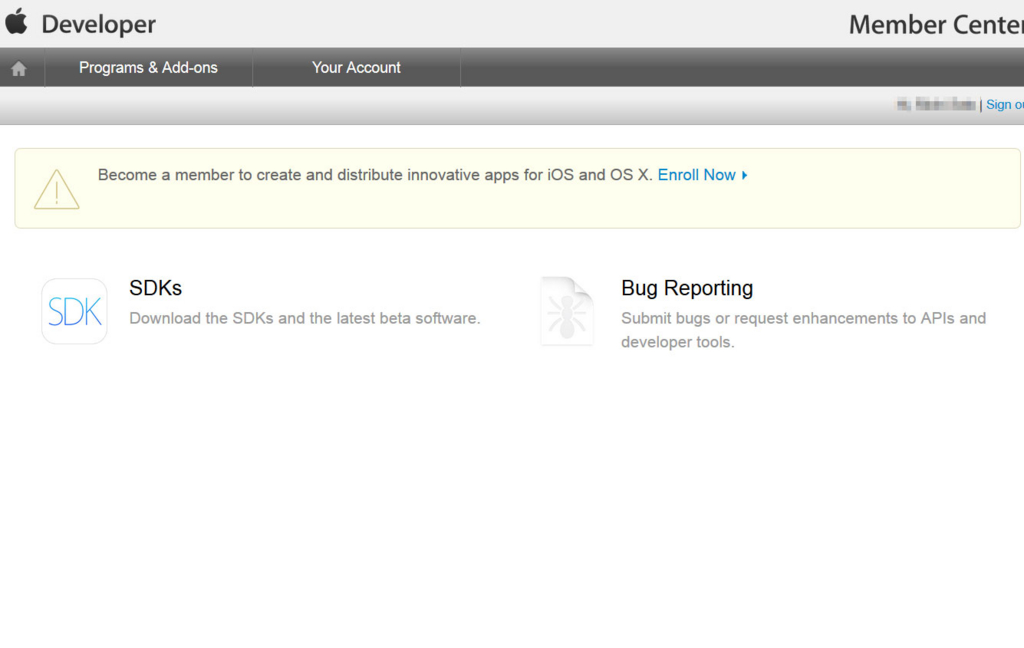Click the Sign out link
The height and width of the screenshot is (648, 1024).
pyautogui.click(x=1004, y=105)
